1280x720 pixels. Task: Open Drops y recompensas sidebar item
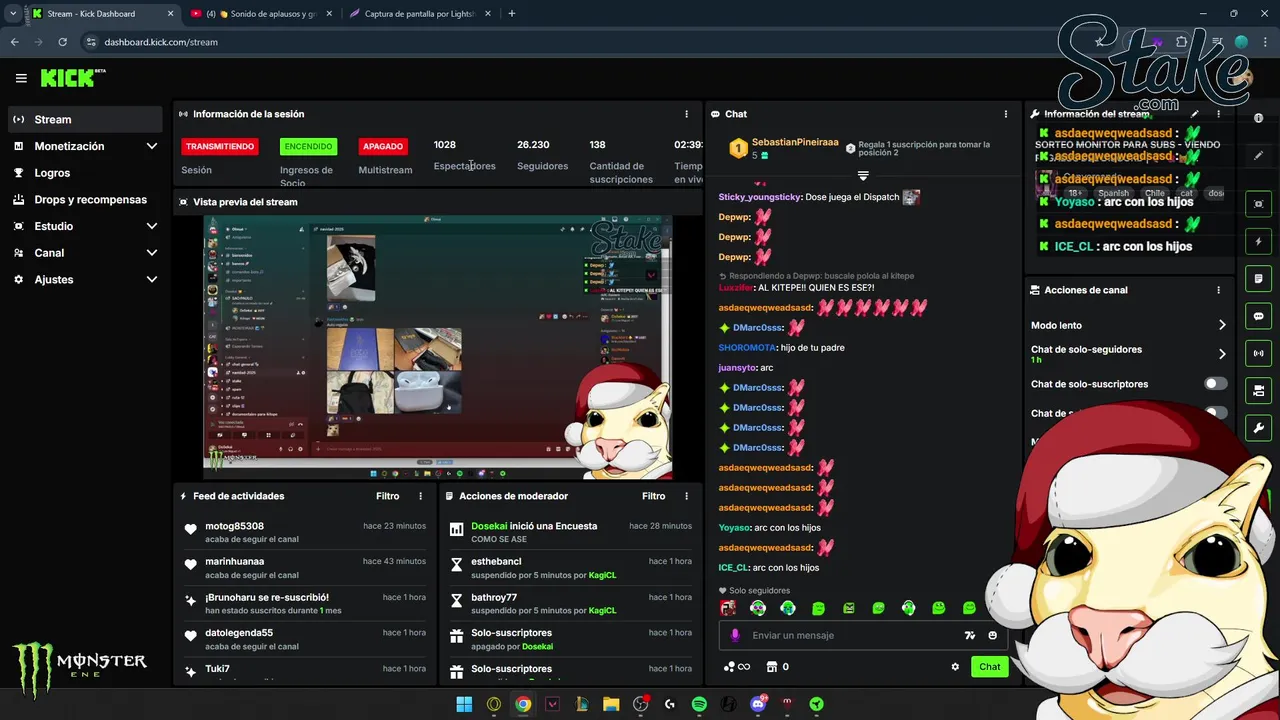coord(84,199)
